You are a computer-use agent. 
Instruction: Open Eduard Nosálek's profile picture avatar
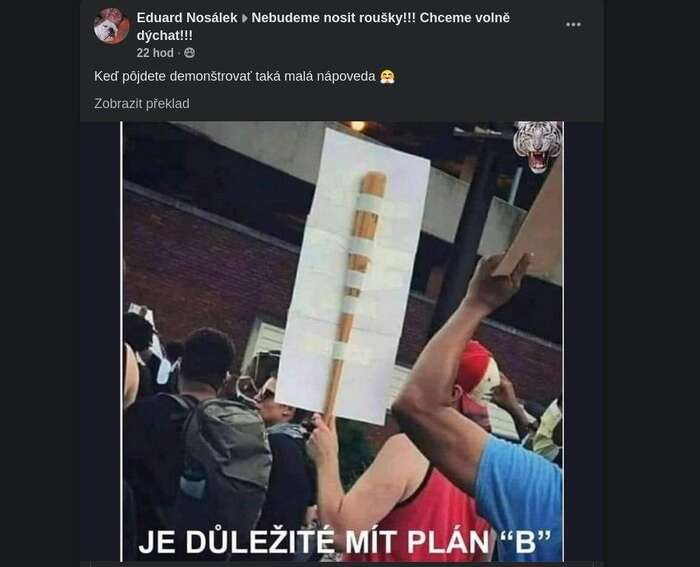(112, 26)
